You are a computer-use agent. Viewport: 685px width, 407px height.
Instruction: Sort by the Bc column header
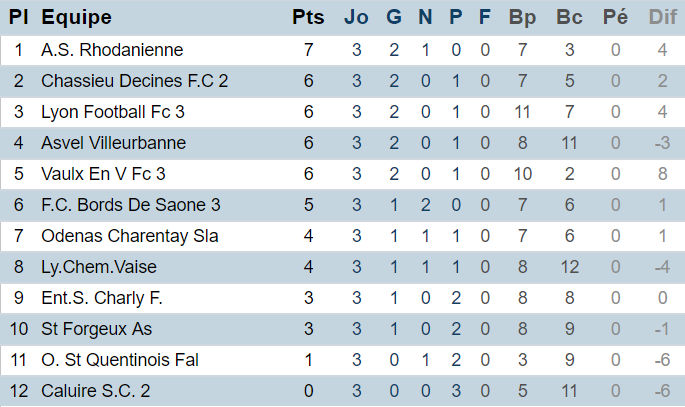(x=569, y=17)
